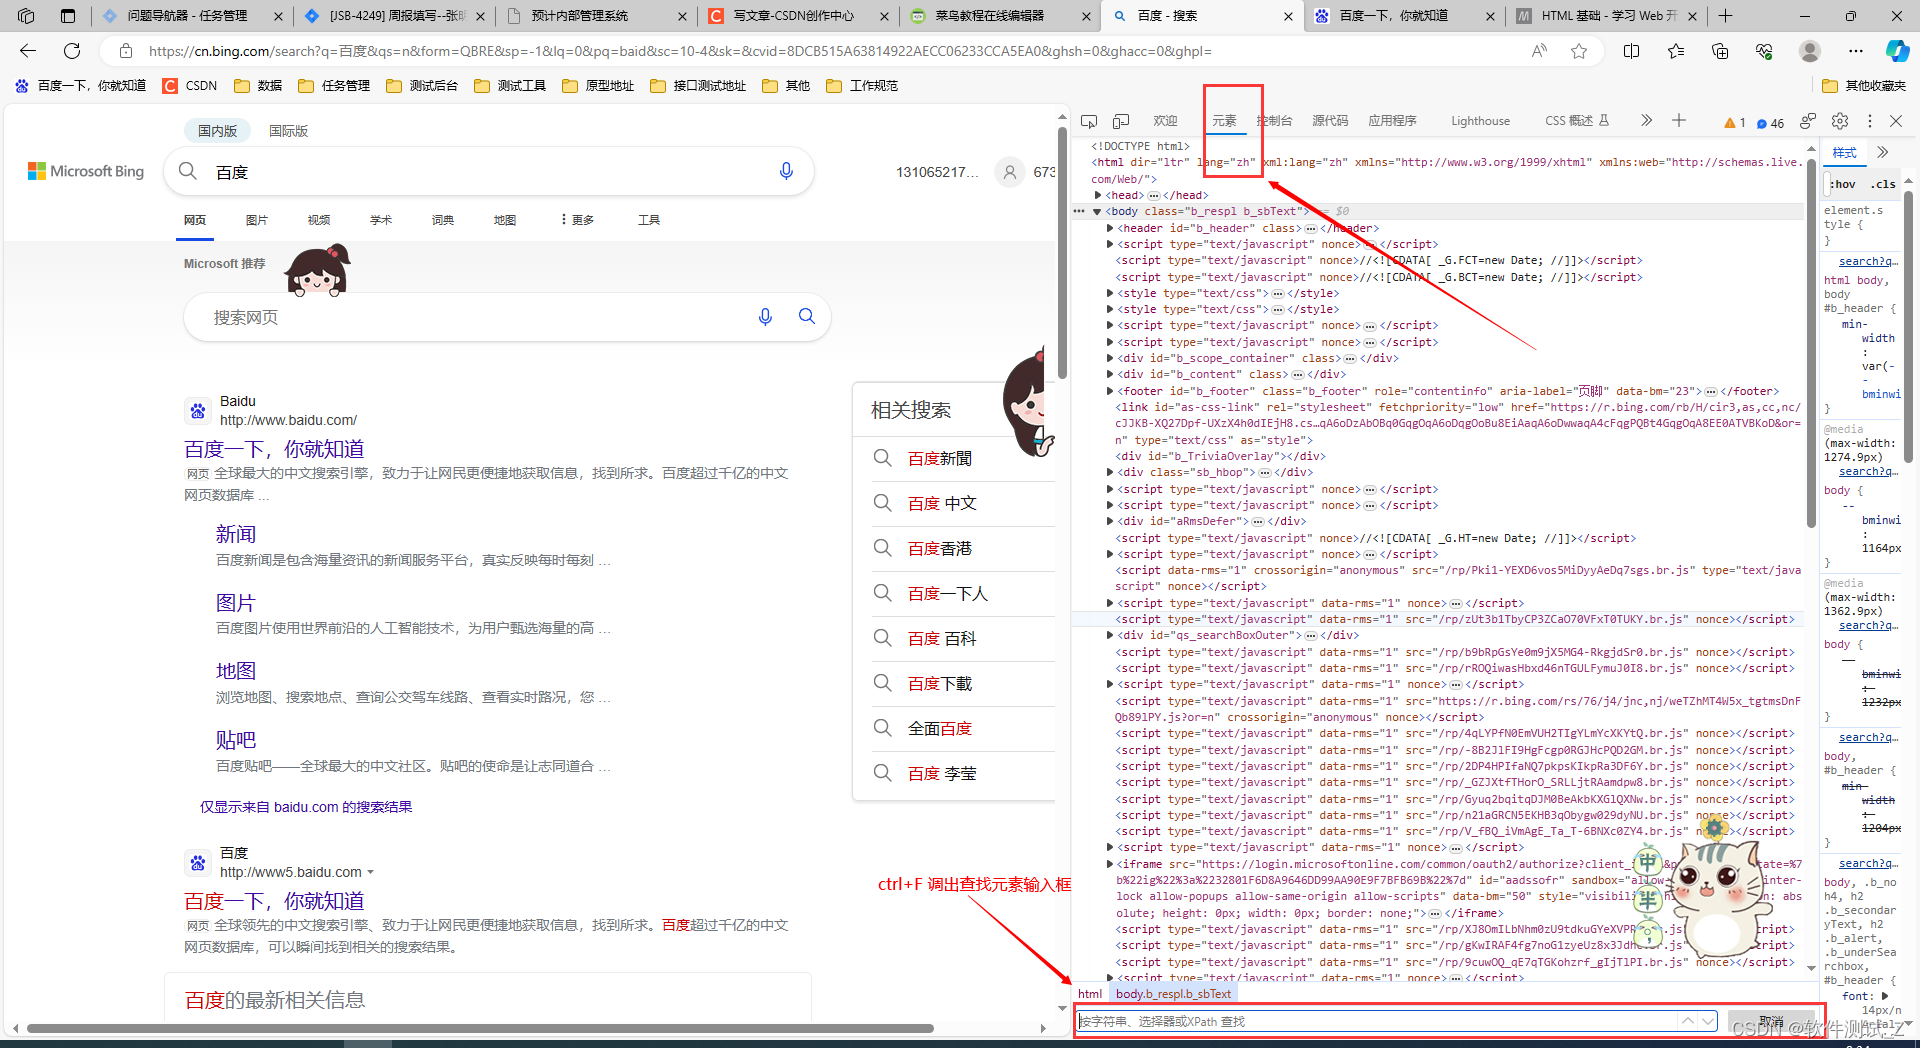Show more DevTools tabs chevron

(x=1646, y=120)
